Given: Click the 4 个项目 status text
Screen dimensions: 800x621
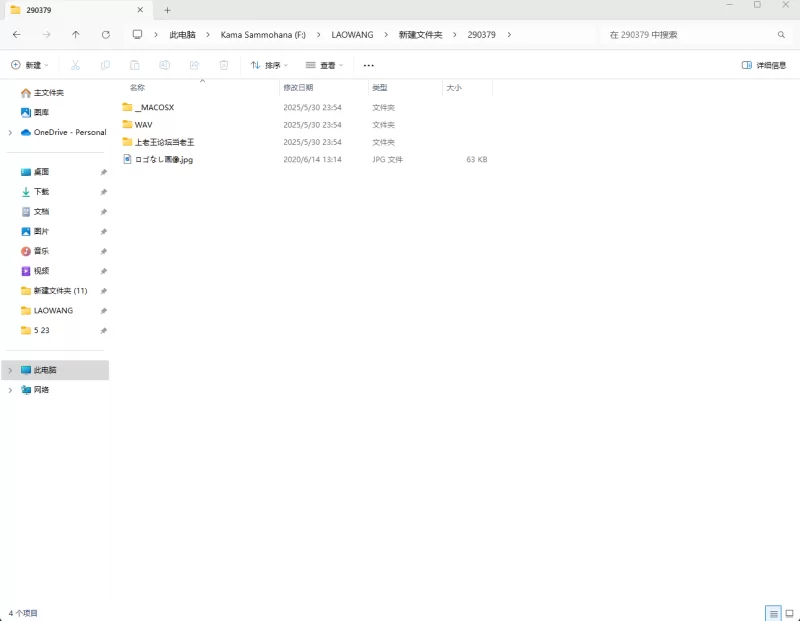Looking at the screenshot, I should (x=23, y=613).
